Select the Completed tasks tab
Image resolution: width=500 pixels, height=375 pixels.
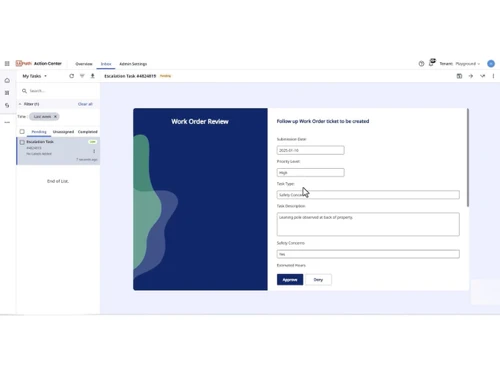[88, 132]
